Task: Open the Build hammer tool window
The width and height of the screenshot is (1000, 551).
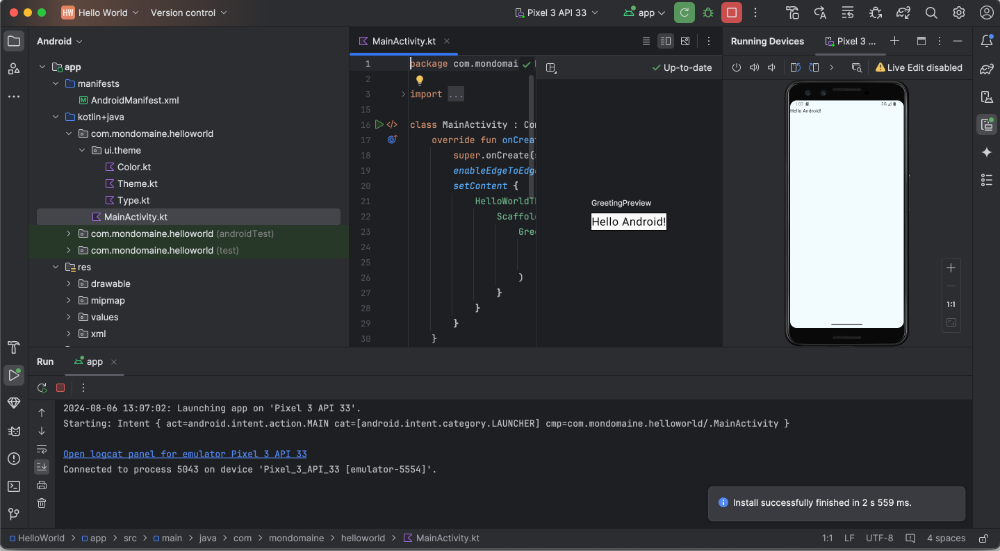Action: click(13, 348)
